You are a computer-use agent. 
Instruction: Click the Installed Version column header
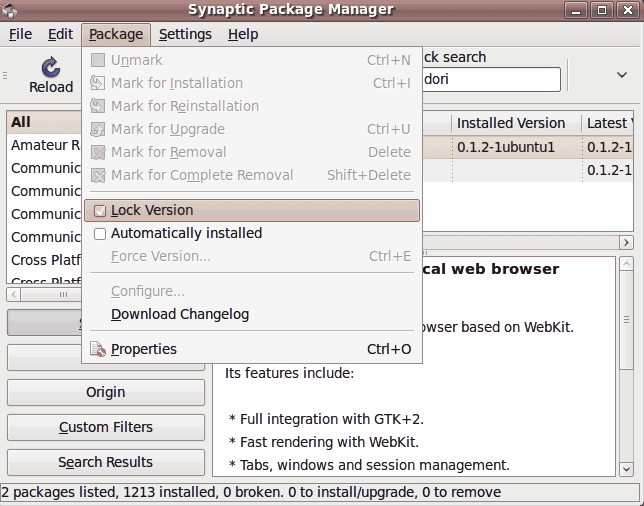517,123
